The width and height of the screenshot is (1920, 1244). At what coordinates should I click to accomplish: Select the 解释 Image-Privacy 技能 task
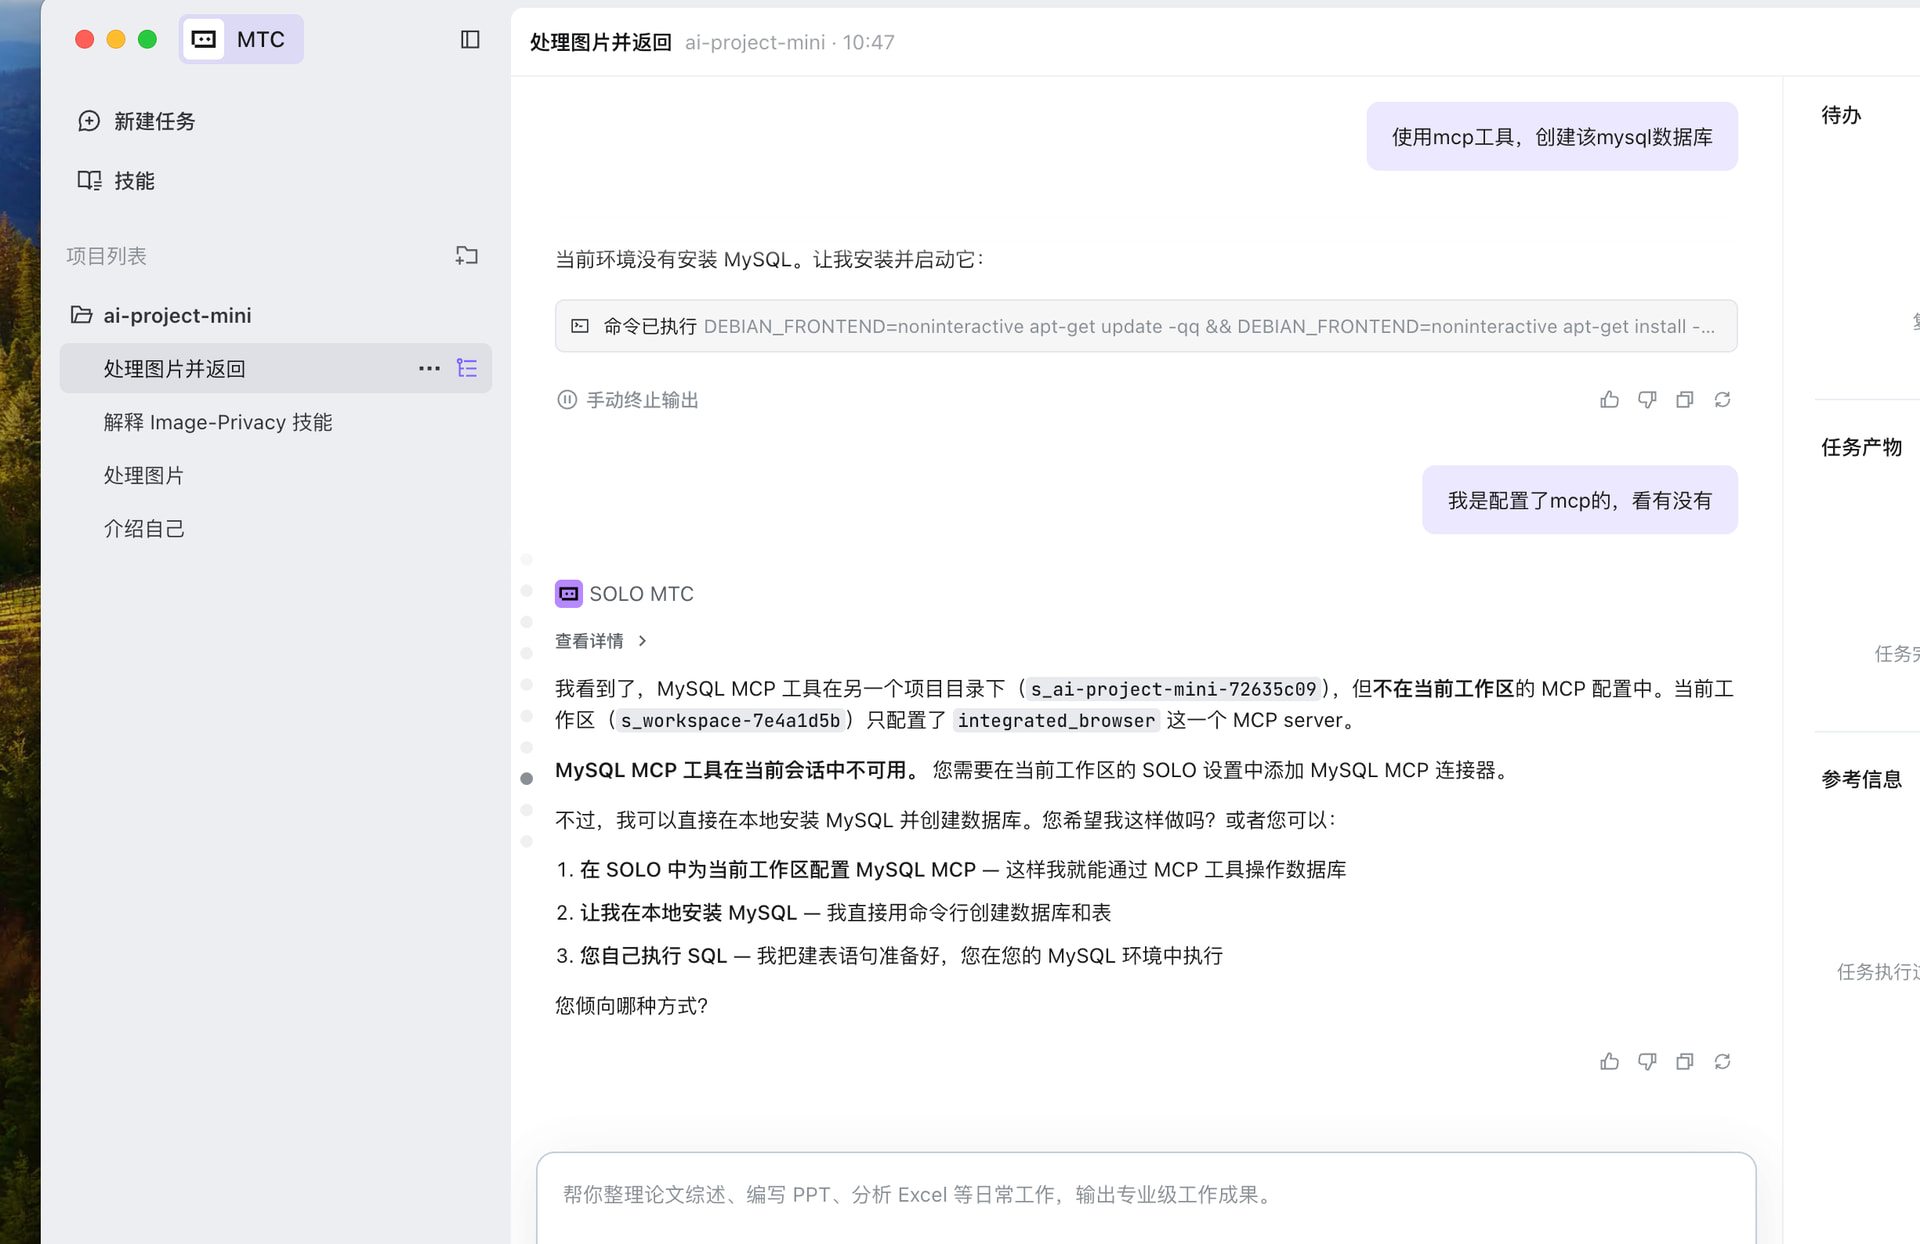pyautogui.click(x=218, y=422)
